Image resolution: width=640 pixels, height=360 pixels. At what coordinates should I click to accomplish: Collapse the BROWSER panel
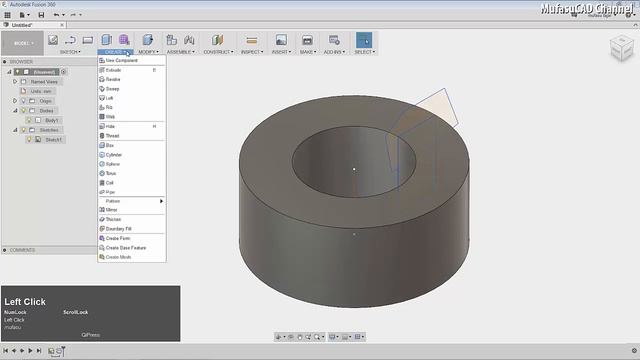4,62
